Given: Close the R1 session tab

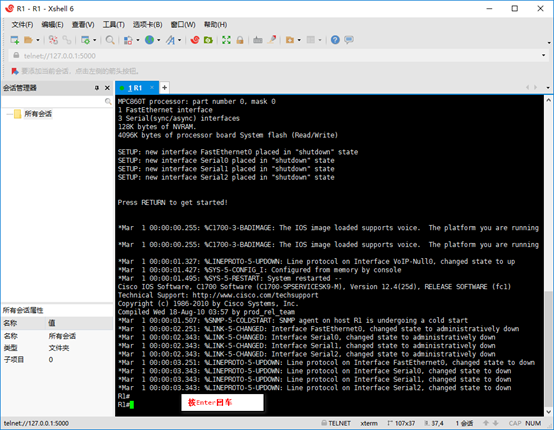Looking at the screenshot, I should click(x=152, y=88).
